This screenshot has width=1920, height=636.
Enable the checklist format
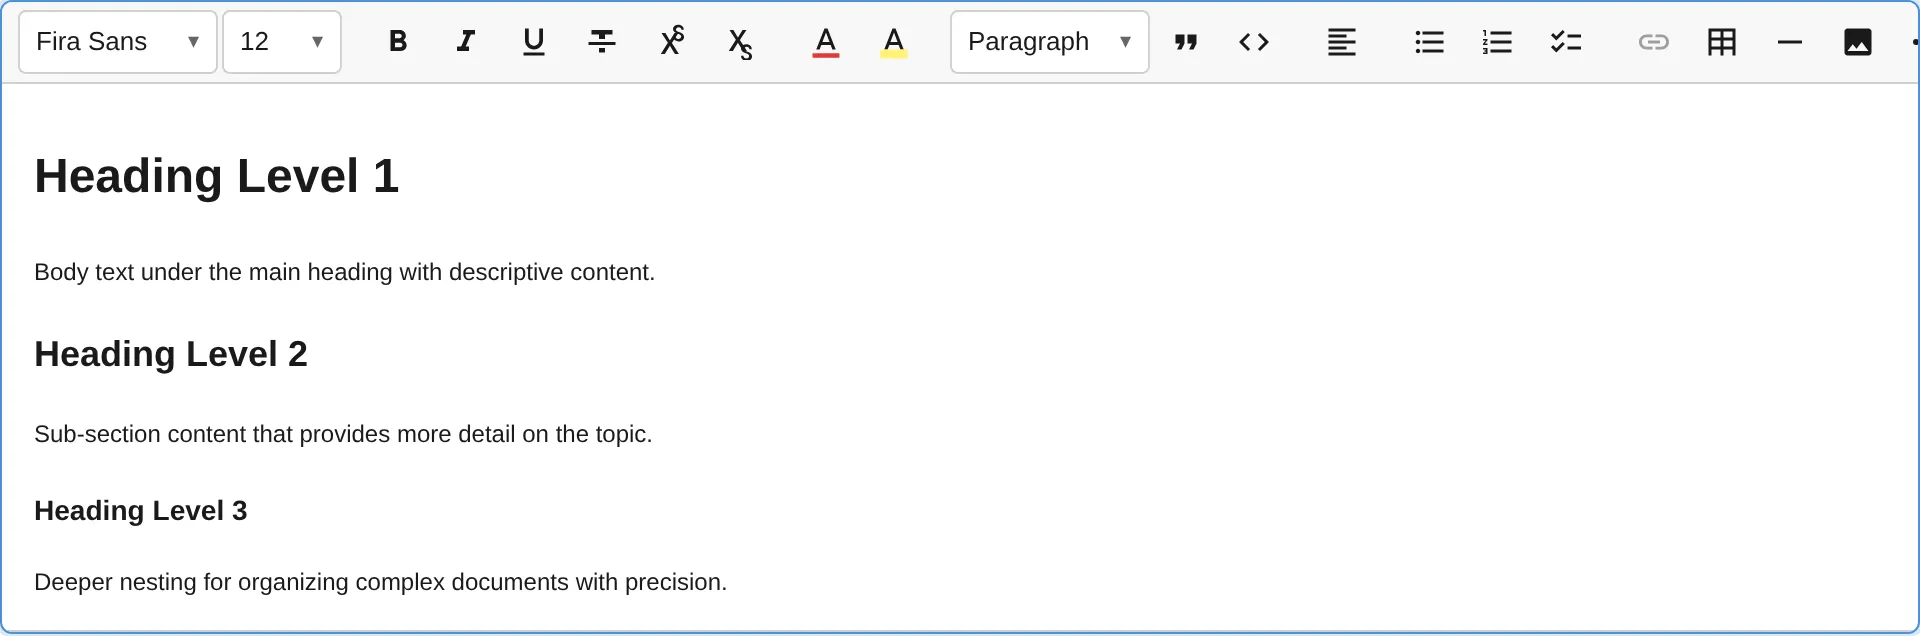1566,42
